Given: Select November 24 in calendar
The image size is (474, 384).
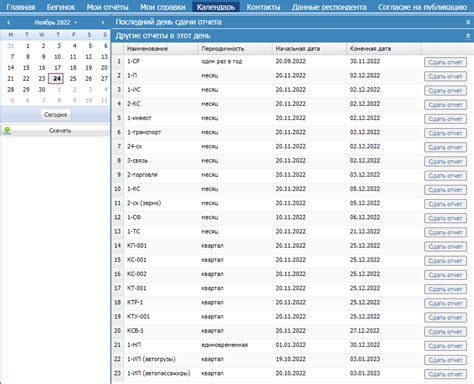Looking at the screenshot, I should pos(56,79).
